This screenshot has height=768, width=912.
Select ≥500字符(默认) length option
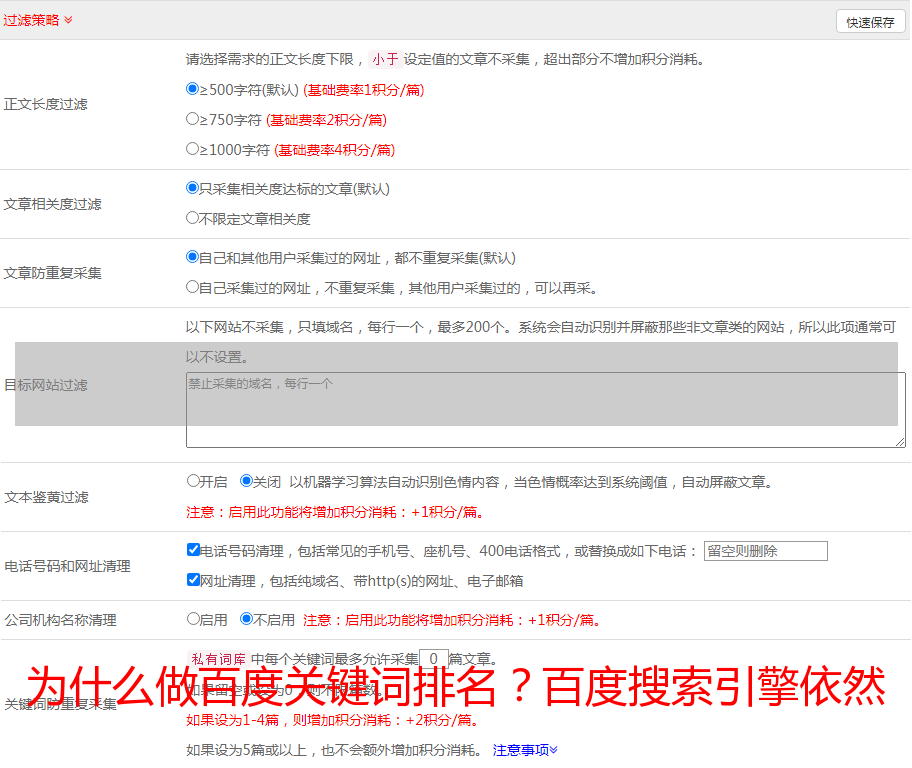(192, 89)
